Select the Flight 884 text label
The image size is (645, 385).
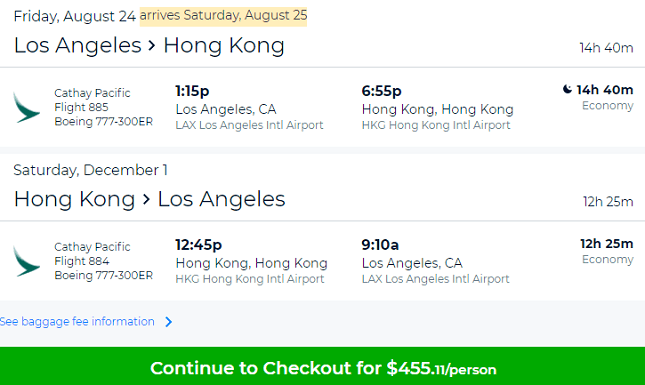(81, 261)
